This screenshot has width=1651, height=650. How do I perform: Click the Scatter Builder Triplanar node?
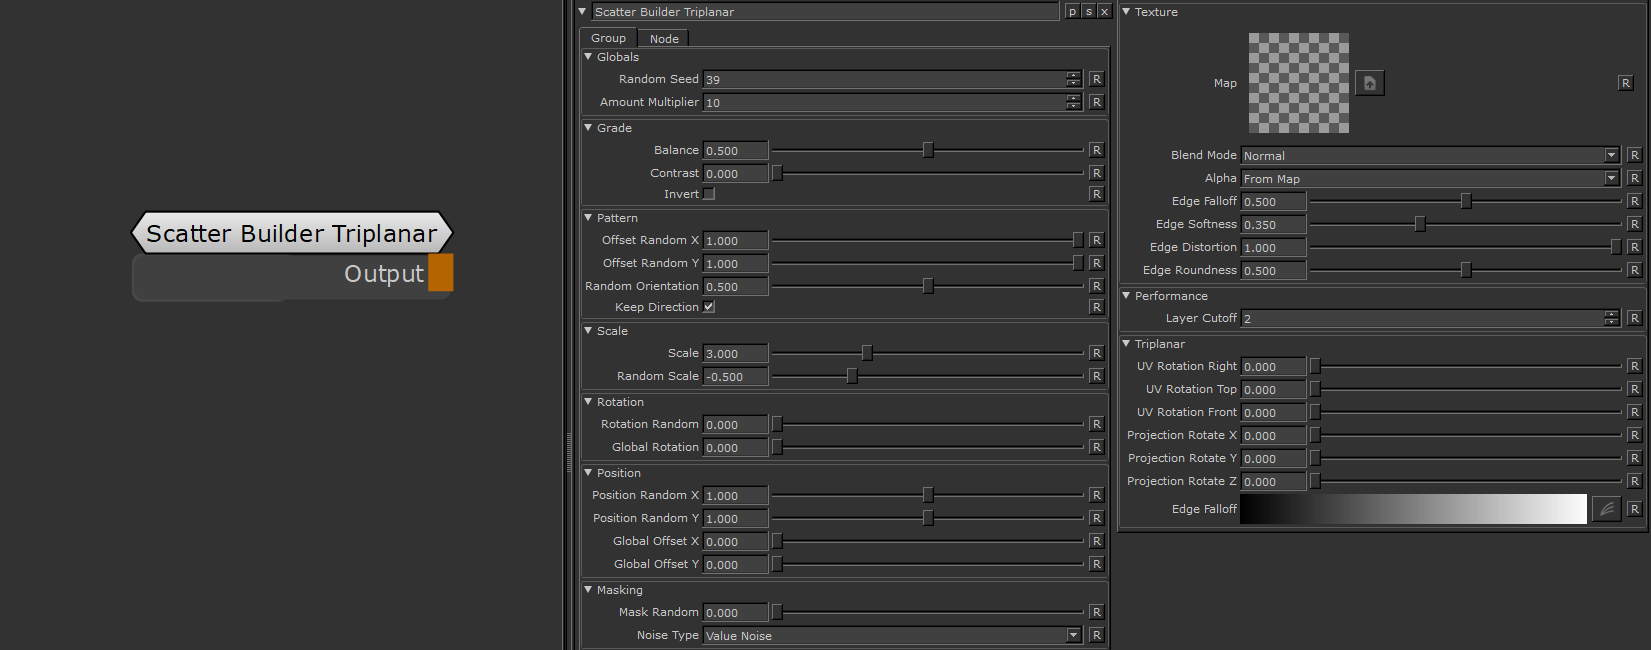coord(292,233)
